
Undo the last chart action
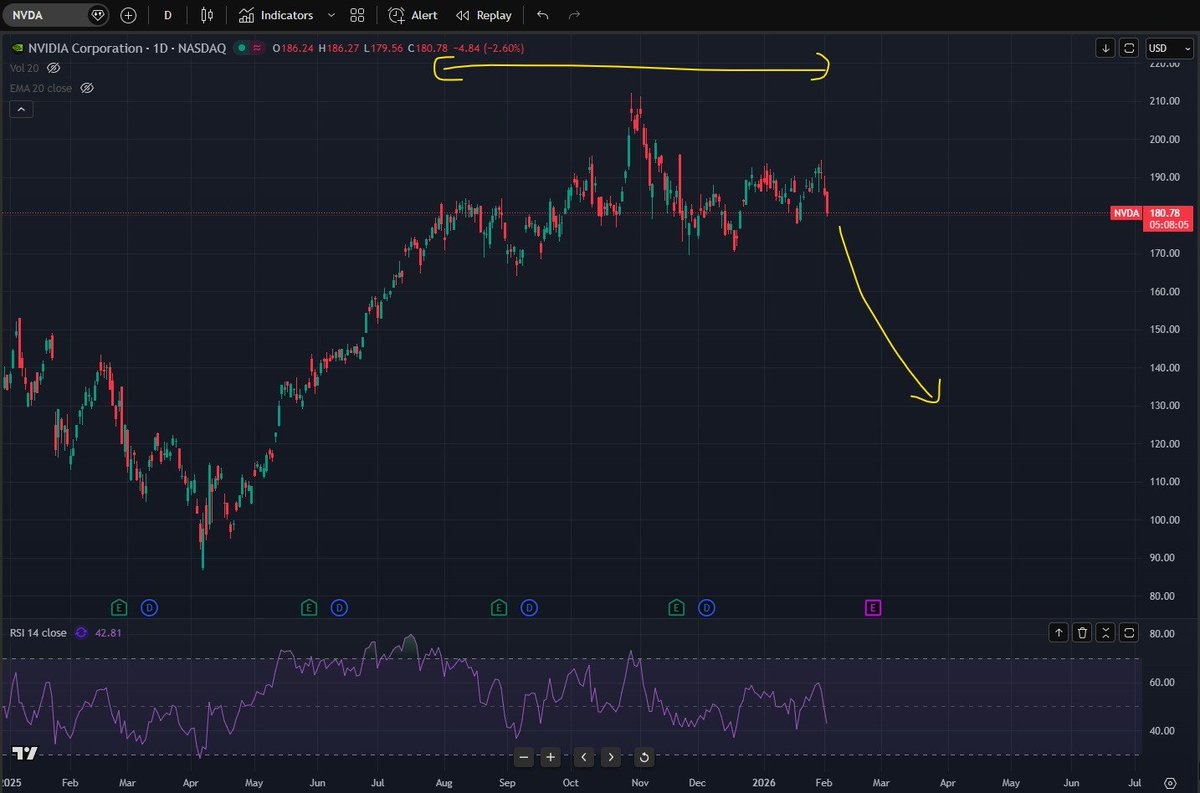click(x=542, y=15)
